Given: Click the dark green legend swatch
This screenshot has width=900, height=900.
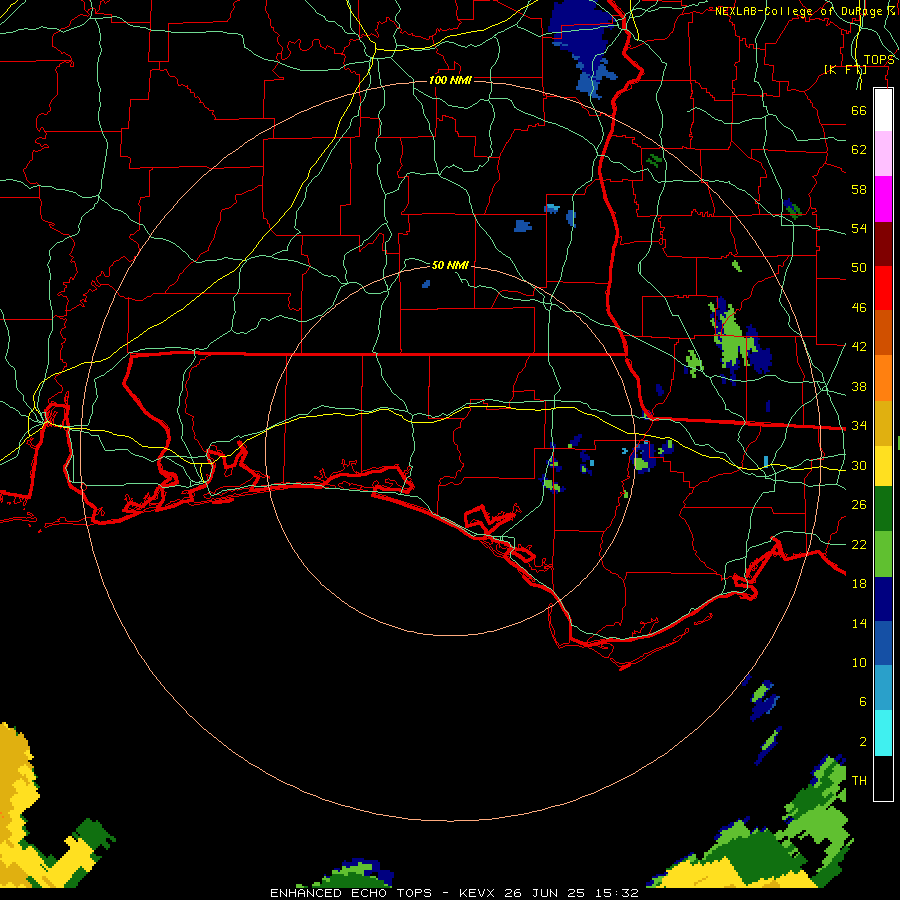Looking at the screenshot, I should click(x=883, y=509).
